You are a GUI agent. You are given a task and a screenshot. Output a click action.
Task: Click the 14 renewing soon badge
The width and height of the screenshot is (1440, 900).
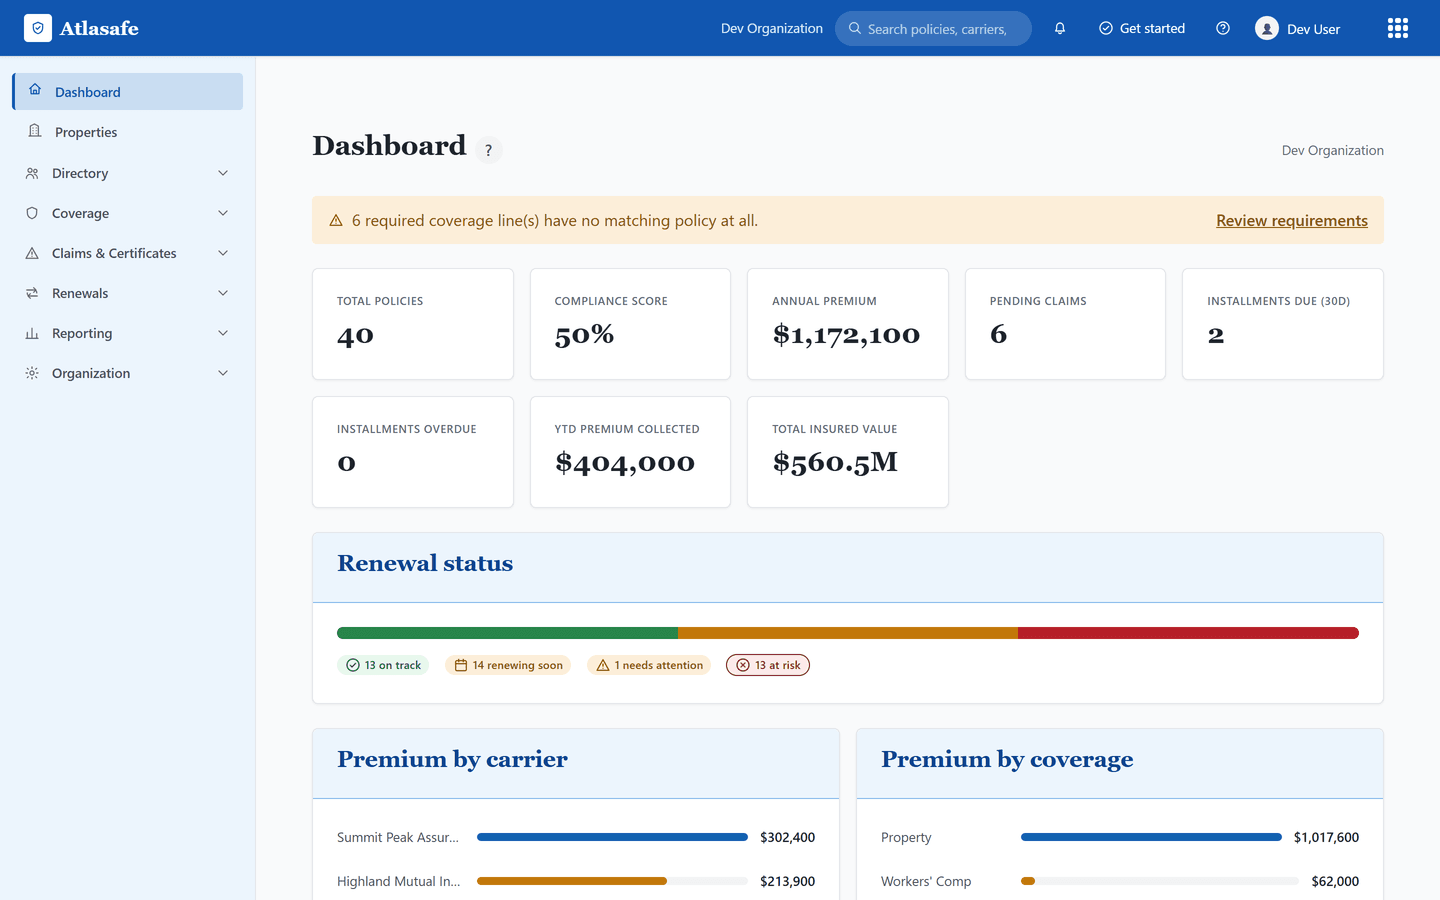tap(508, 665)
